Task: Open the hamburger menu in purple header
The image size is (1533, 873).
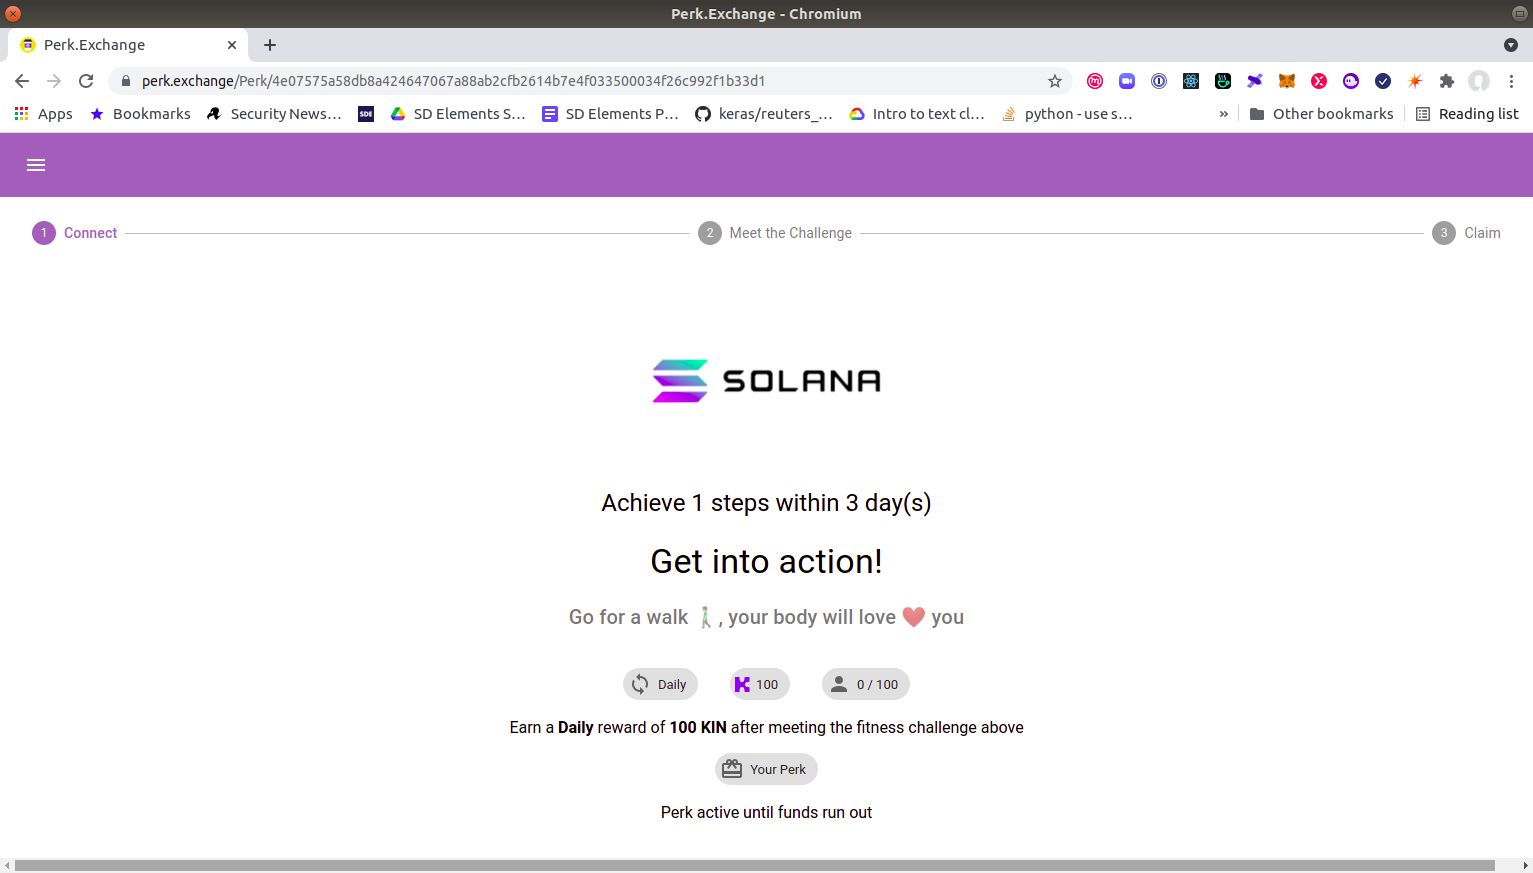Action: click(36, 165)
